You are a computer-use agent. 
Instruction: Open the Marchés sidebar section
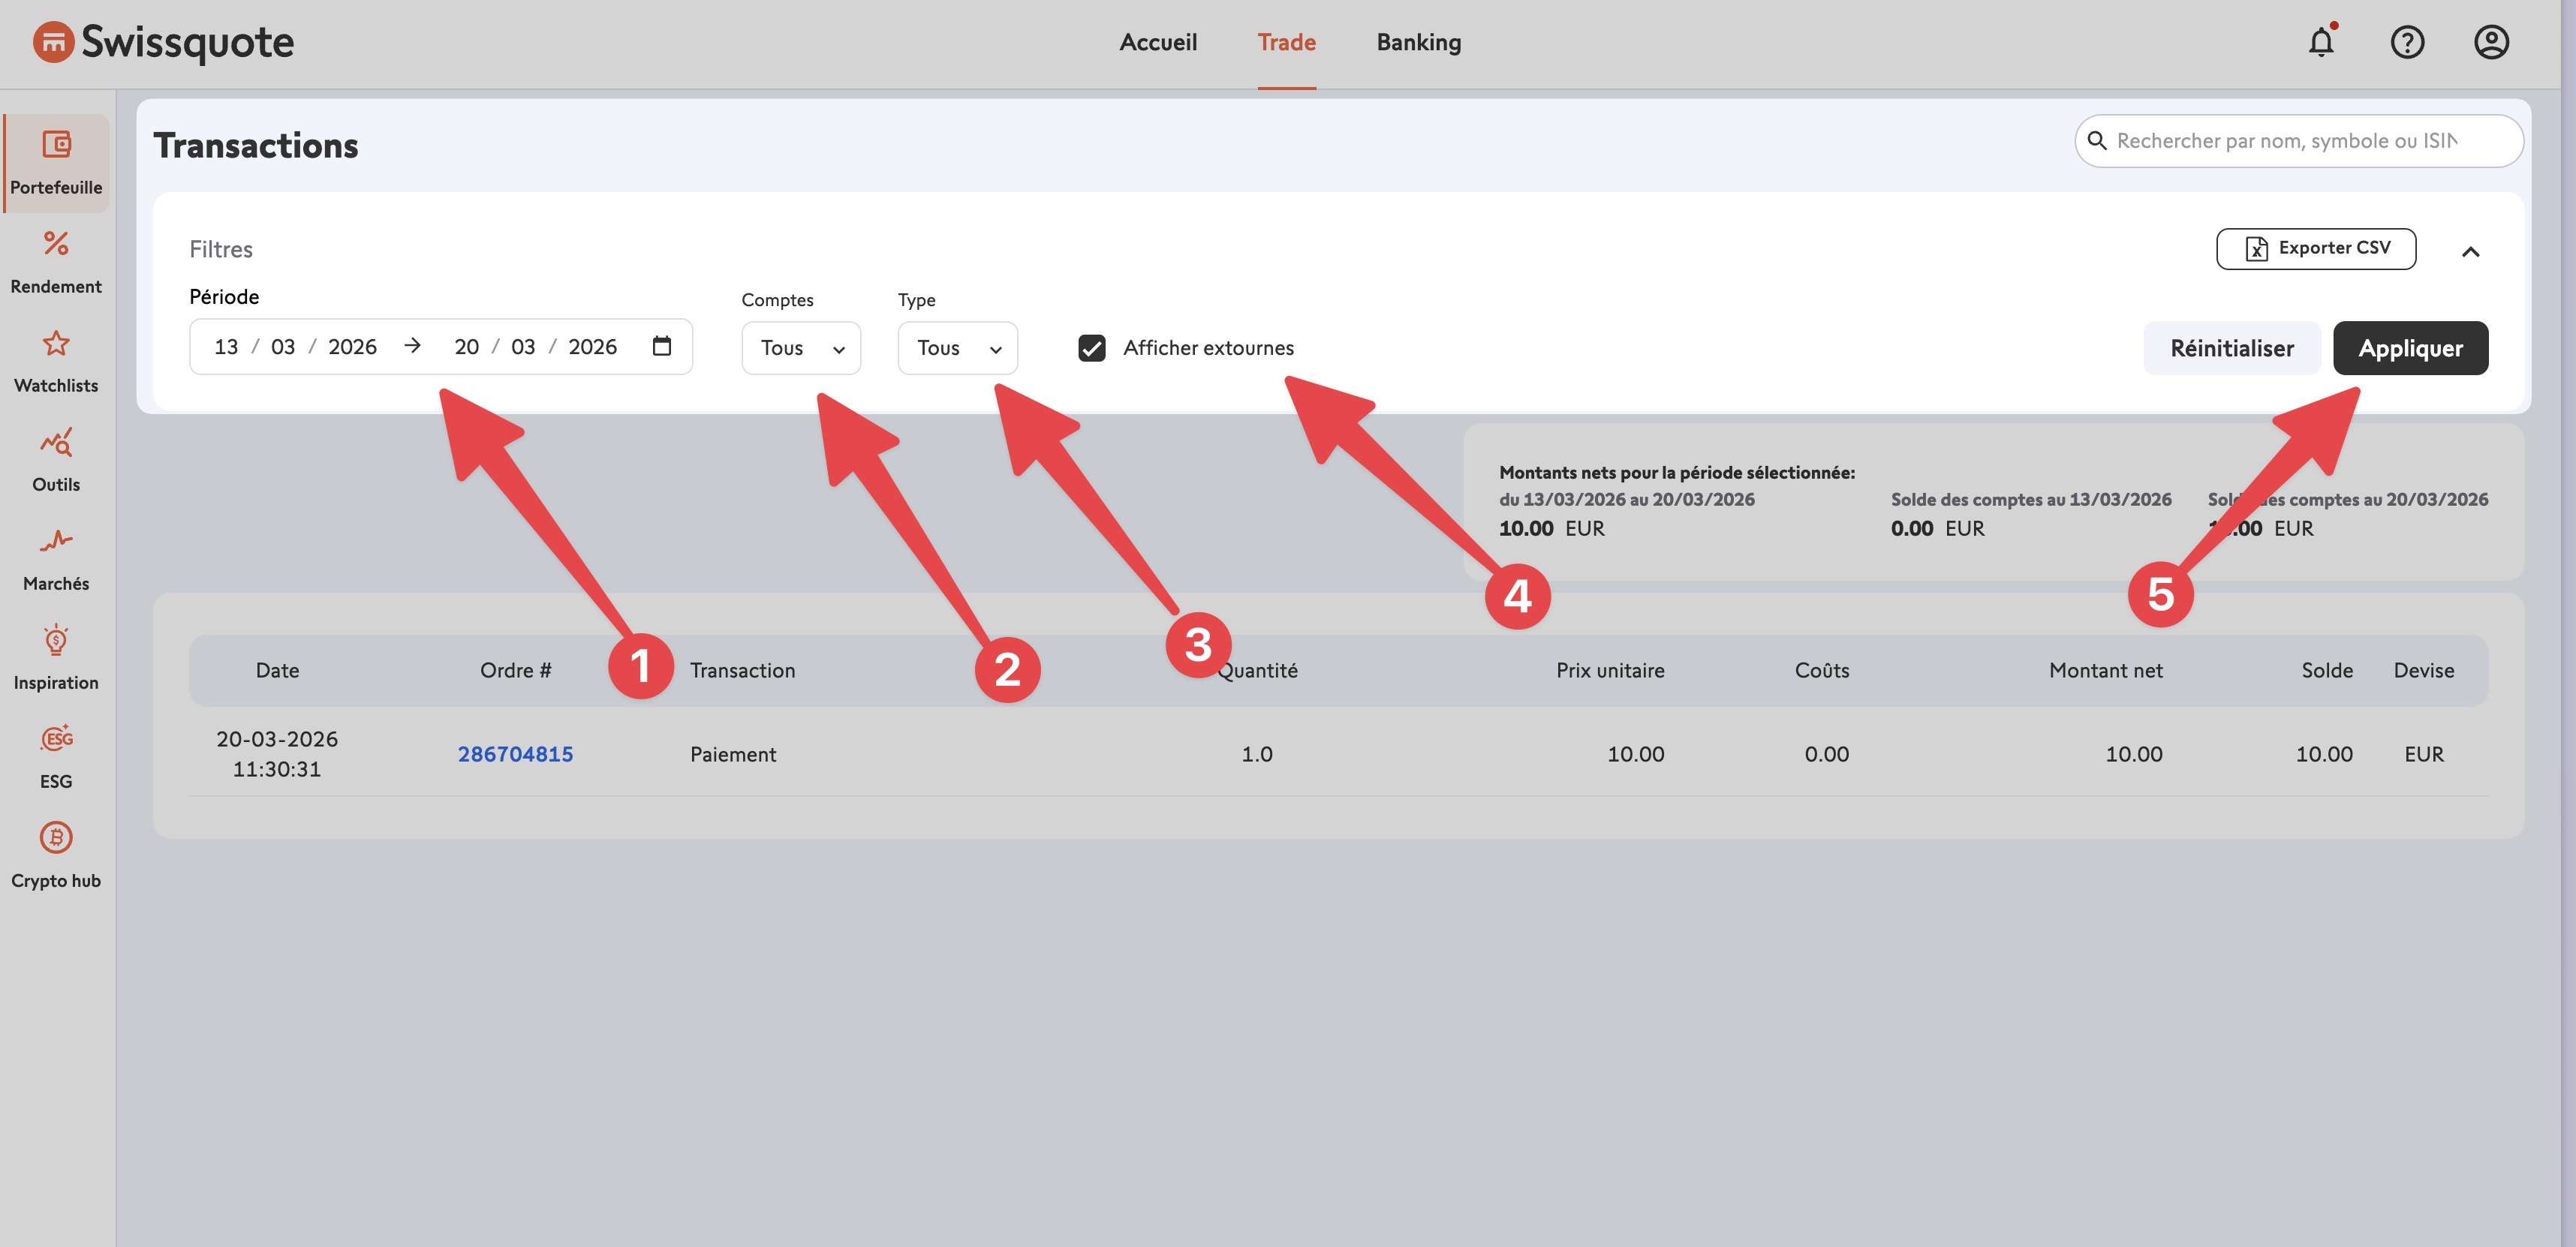(56, 542)
